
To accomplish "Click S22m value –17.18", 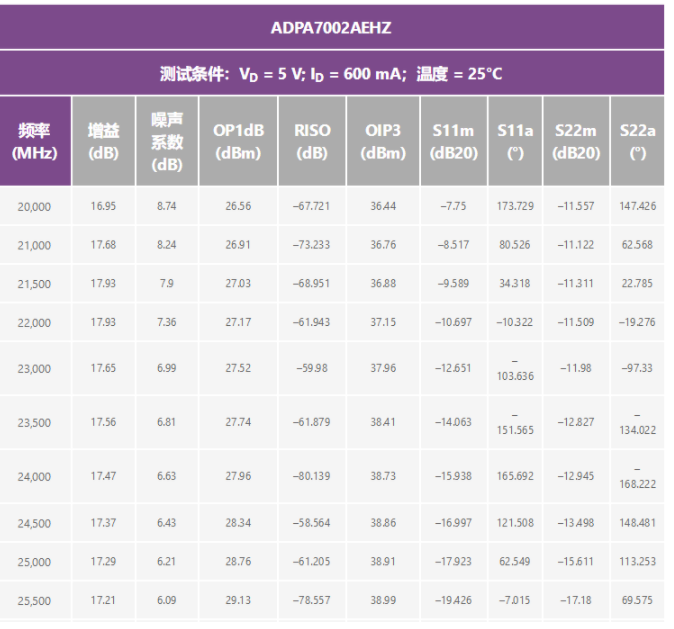I will (x=576, y=600).
